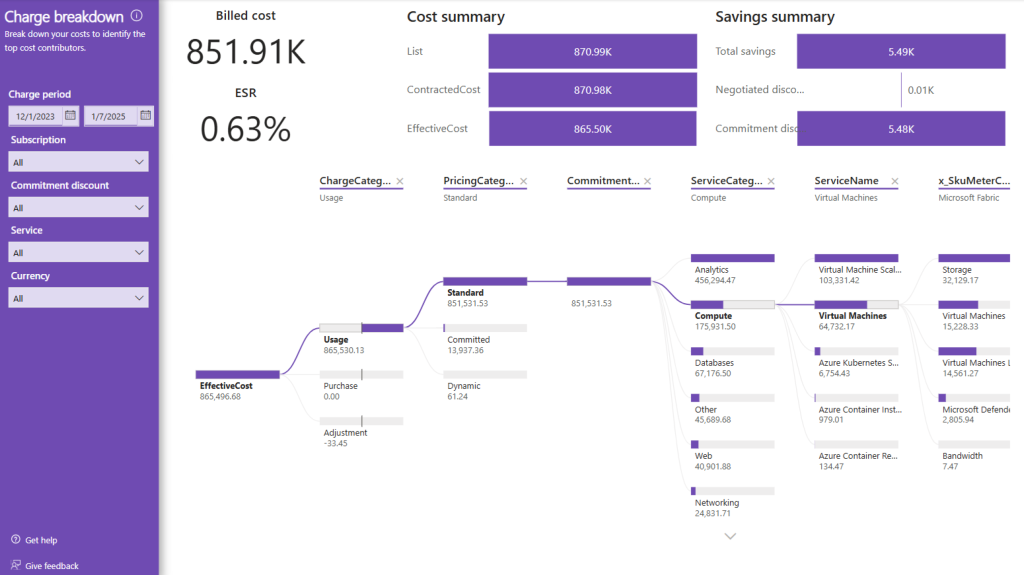The image size is (1024, 575).
Task: Remove the Commitment level with X
Action: [x=647, y=181]
